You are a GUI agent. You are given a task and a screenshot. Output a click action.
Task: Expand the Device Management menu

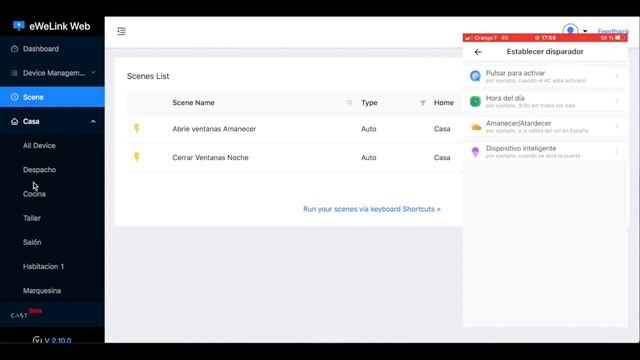pyautogui.click(x=52, y=73)
